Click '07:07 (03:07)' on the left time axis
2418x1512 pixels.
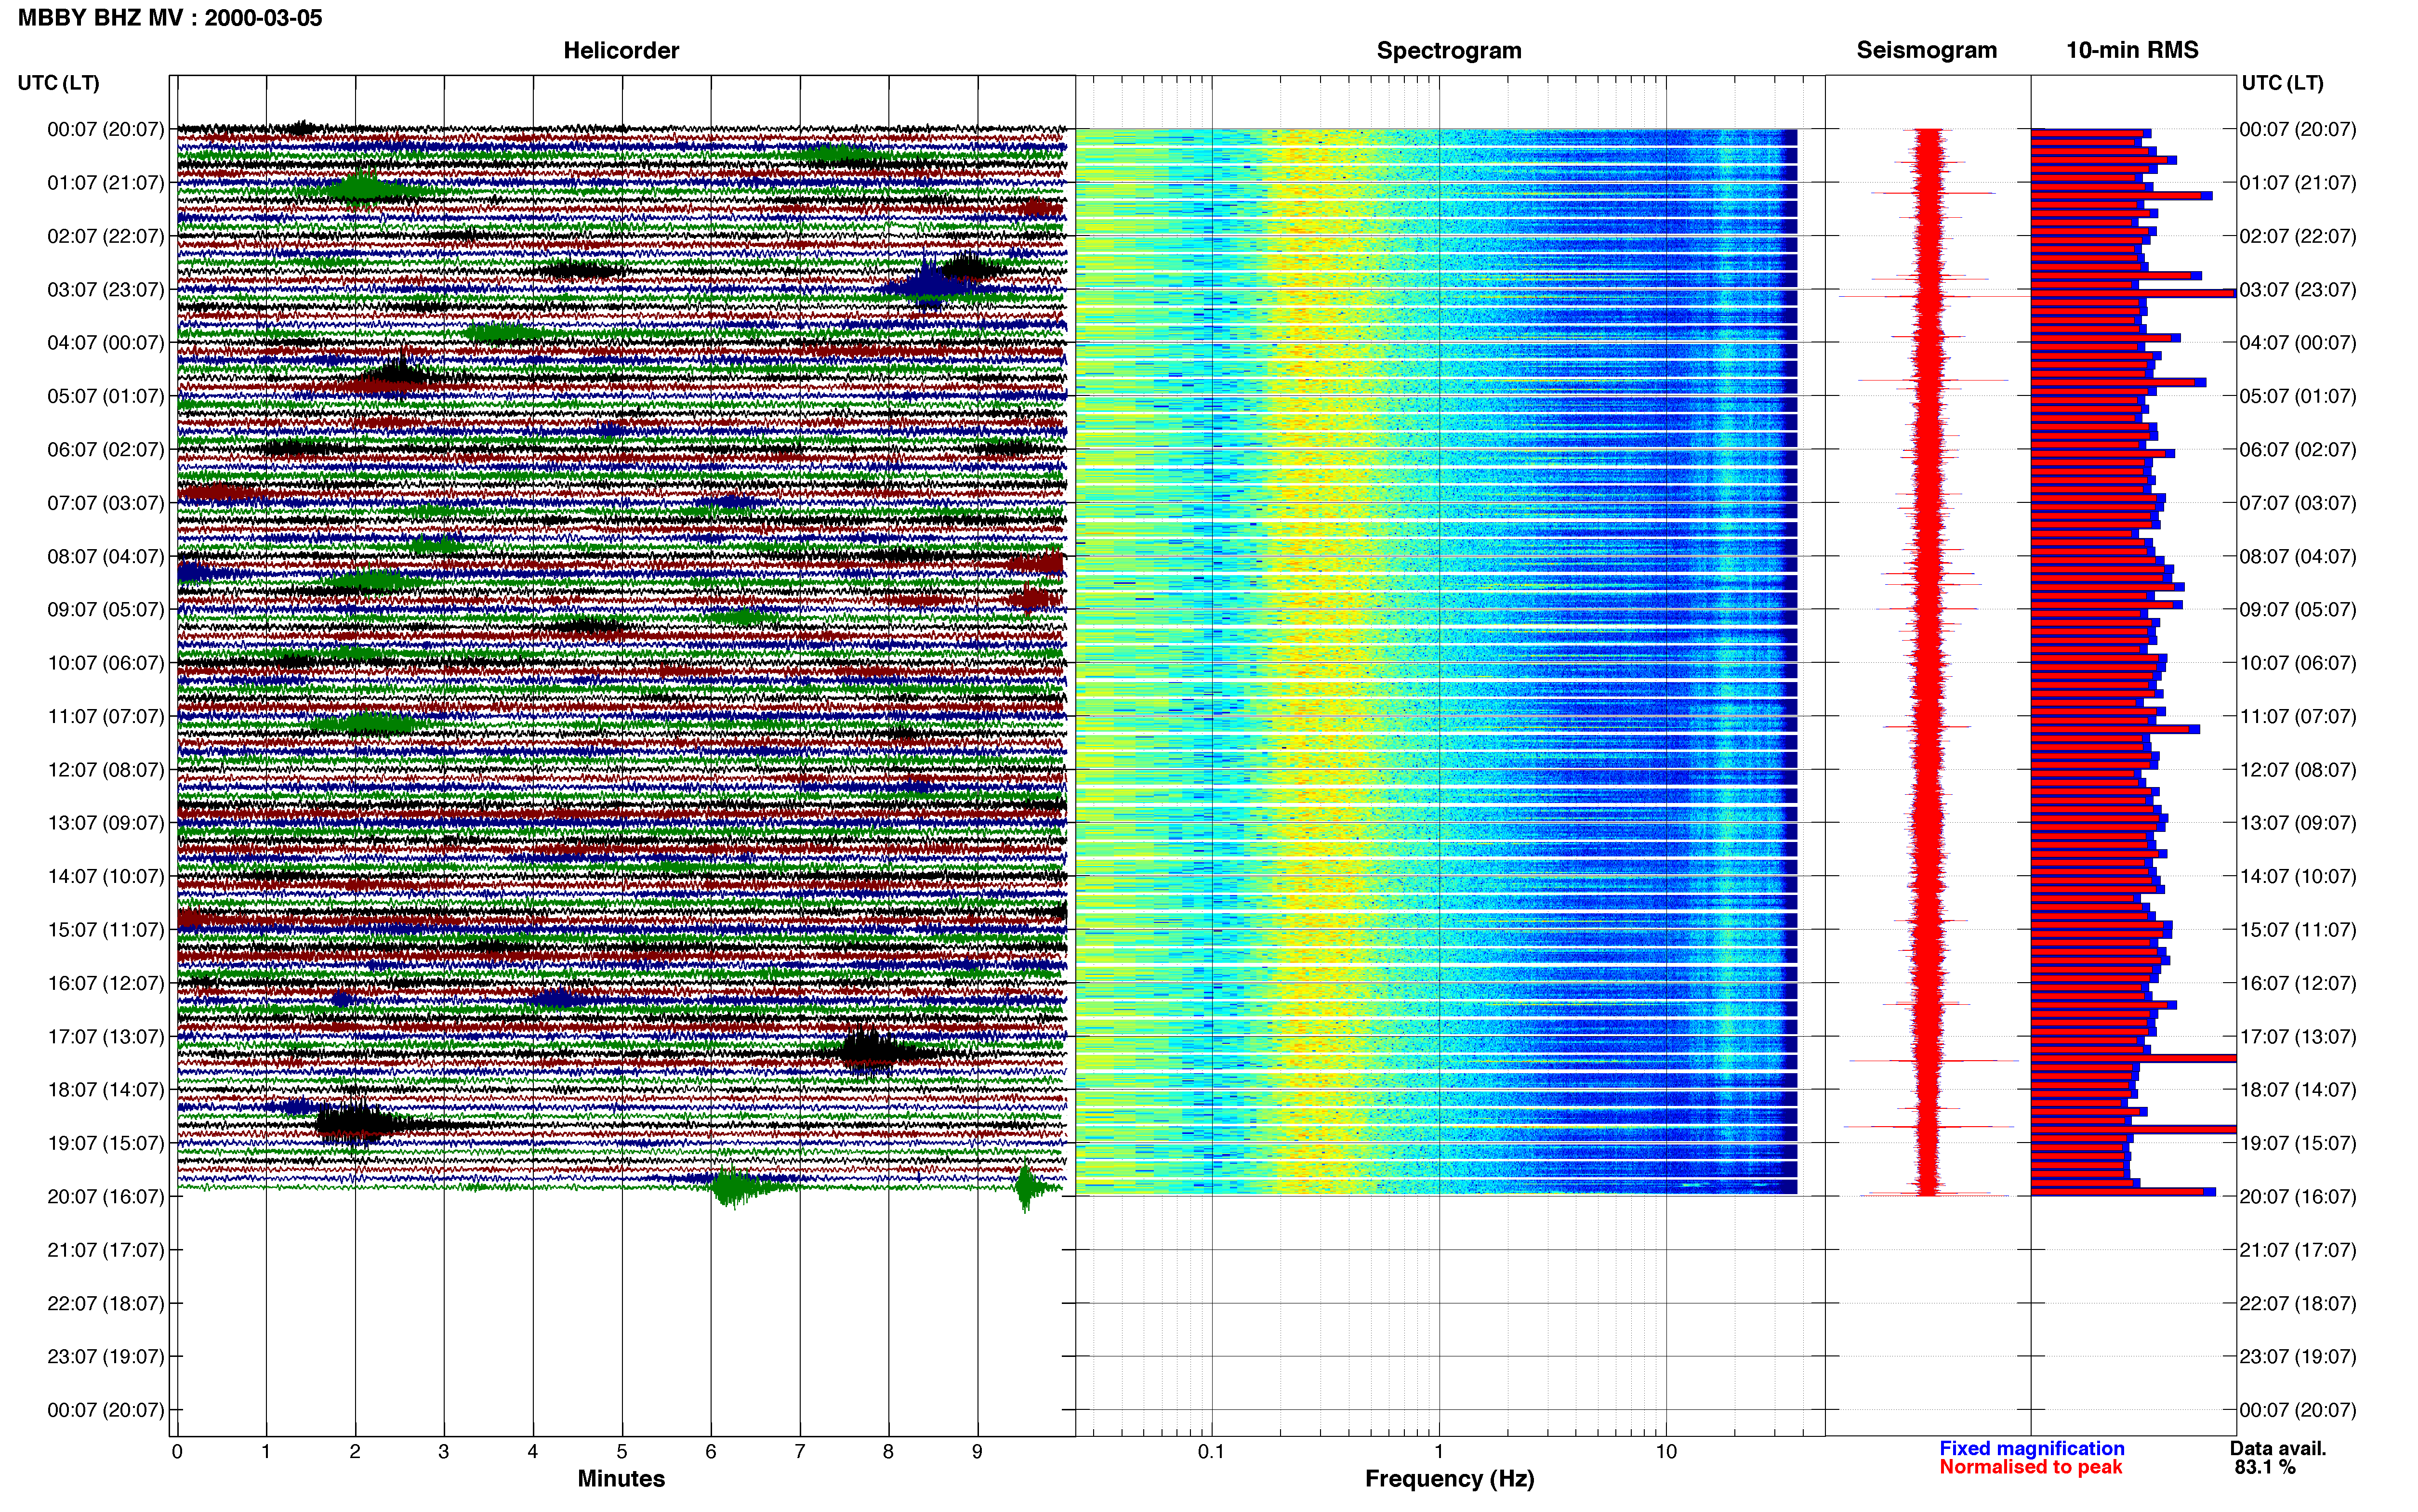(105, 503)
